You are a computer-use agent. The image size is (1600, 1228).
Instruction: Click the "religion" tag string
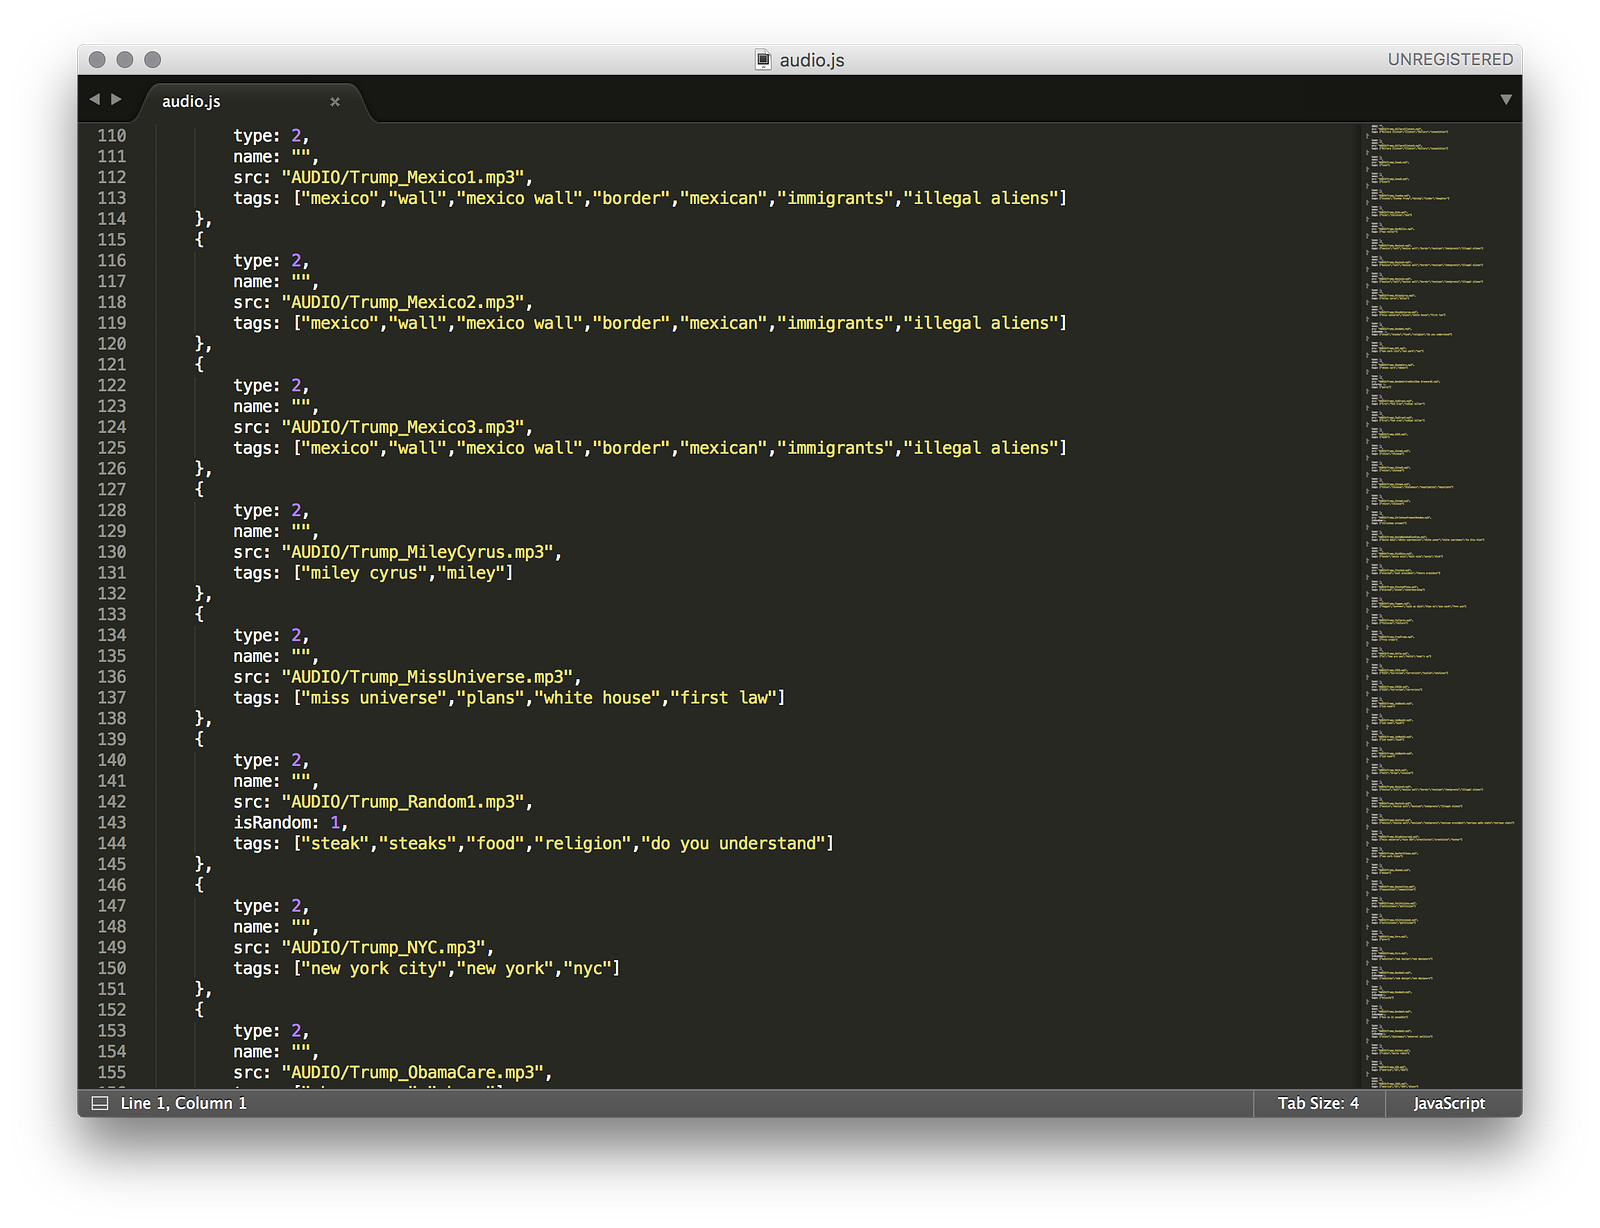pos(583,844)
